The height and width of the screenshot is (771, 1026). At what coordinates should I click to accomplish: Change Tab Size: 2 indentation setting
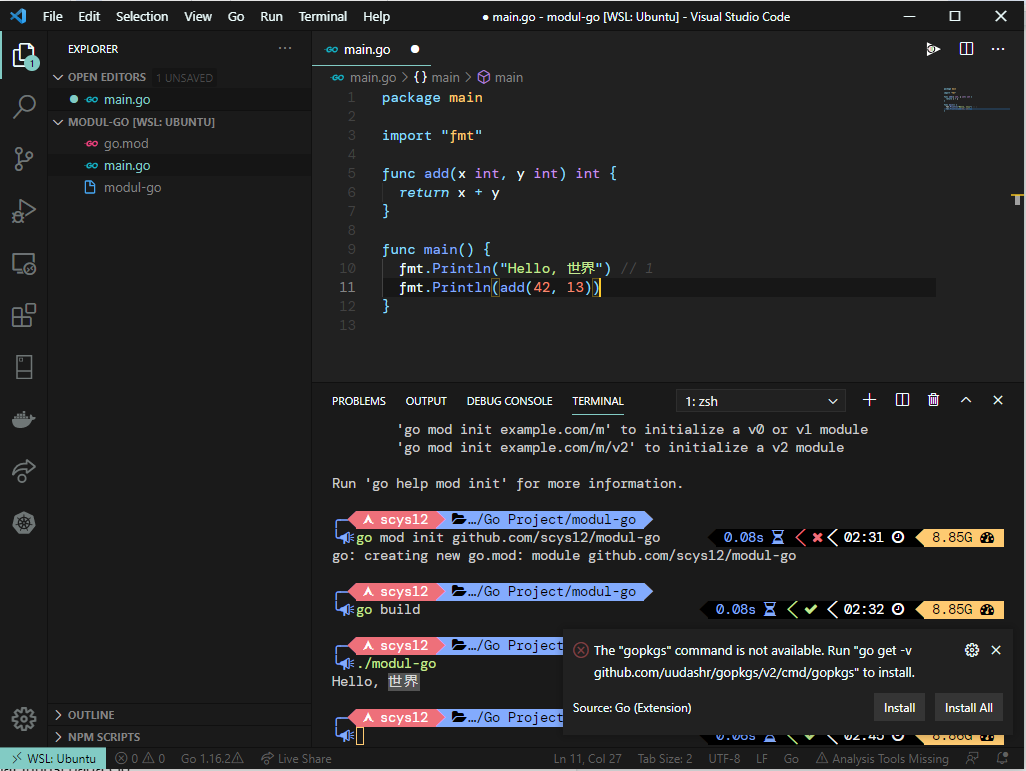665,759
